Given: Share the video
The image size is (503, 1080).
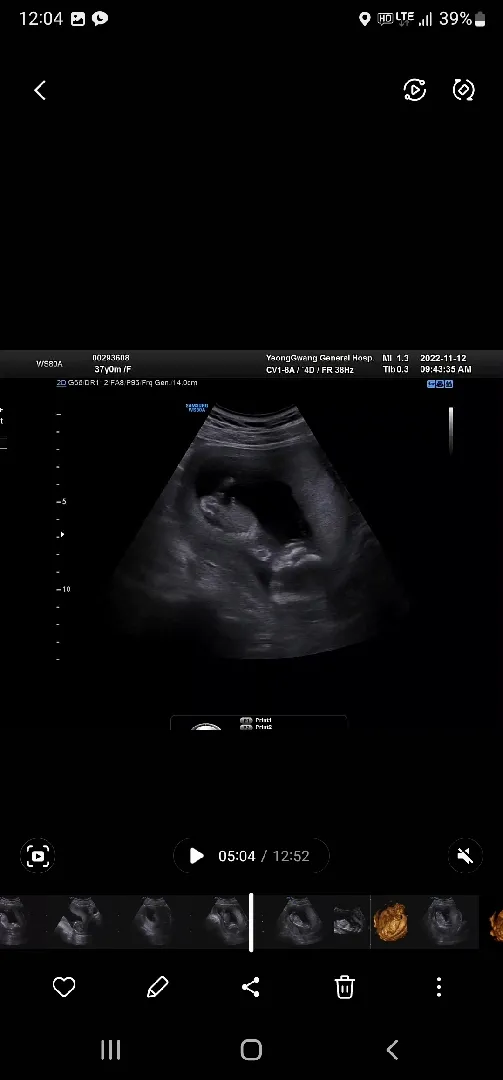Looking at the screenshot, I should tap(251, 988).
